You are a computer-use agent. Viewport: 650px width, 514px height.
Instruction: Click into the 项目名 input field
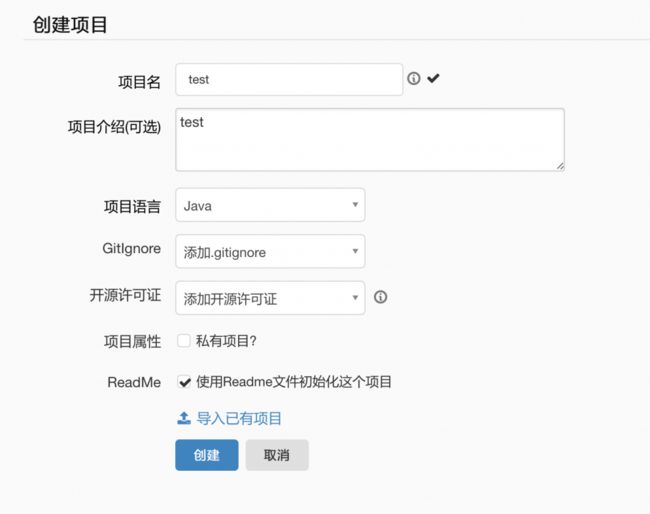click(289, 80)
